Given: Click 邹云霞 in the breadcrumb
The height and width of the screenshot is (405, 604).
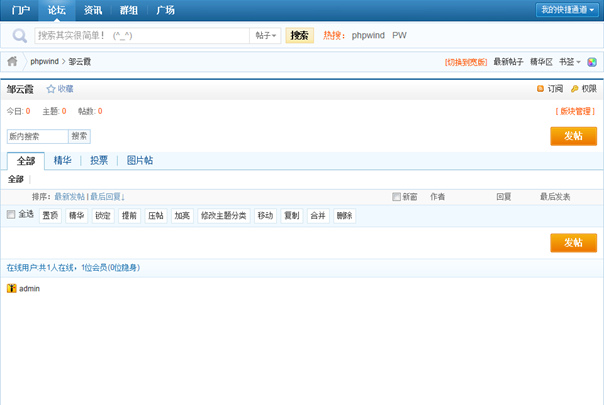Looking at the screenshot, I should (x=80, y=62).
